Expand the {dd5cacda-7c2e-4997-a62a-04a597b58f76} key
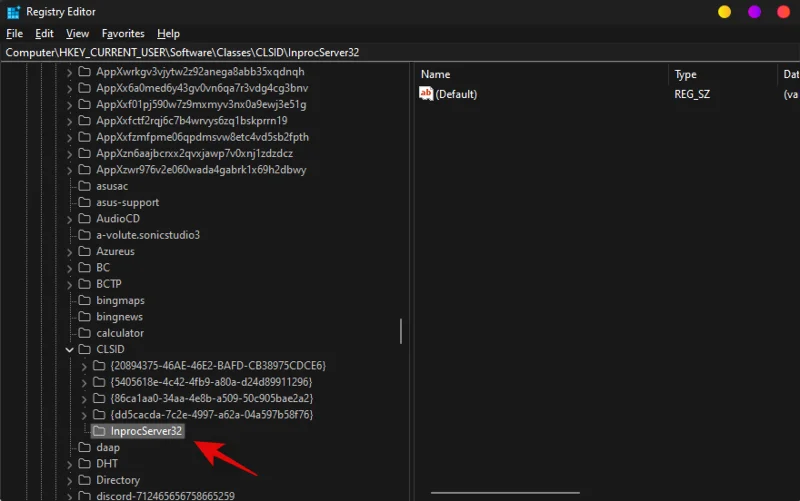The width and height of the screenshot is (800, 501). click(x=84, y=415)
